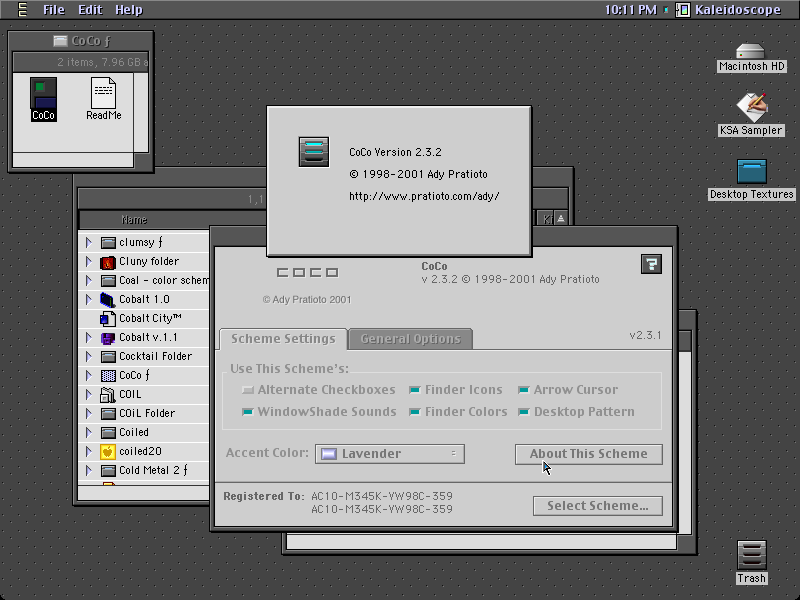Expand the coiled20 disclosure triangle

click(89, 452)
